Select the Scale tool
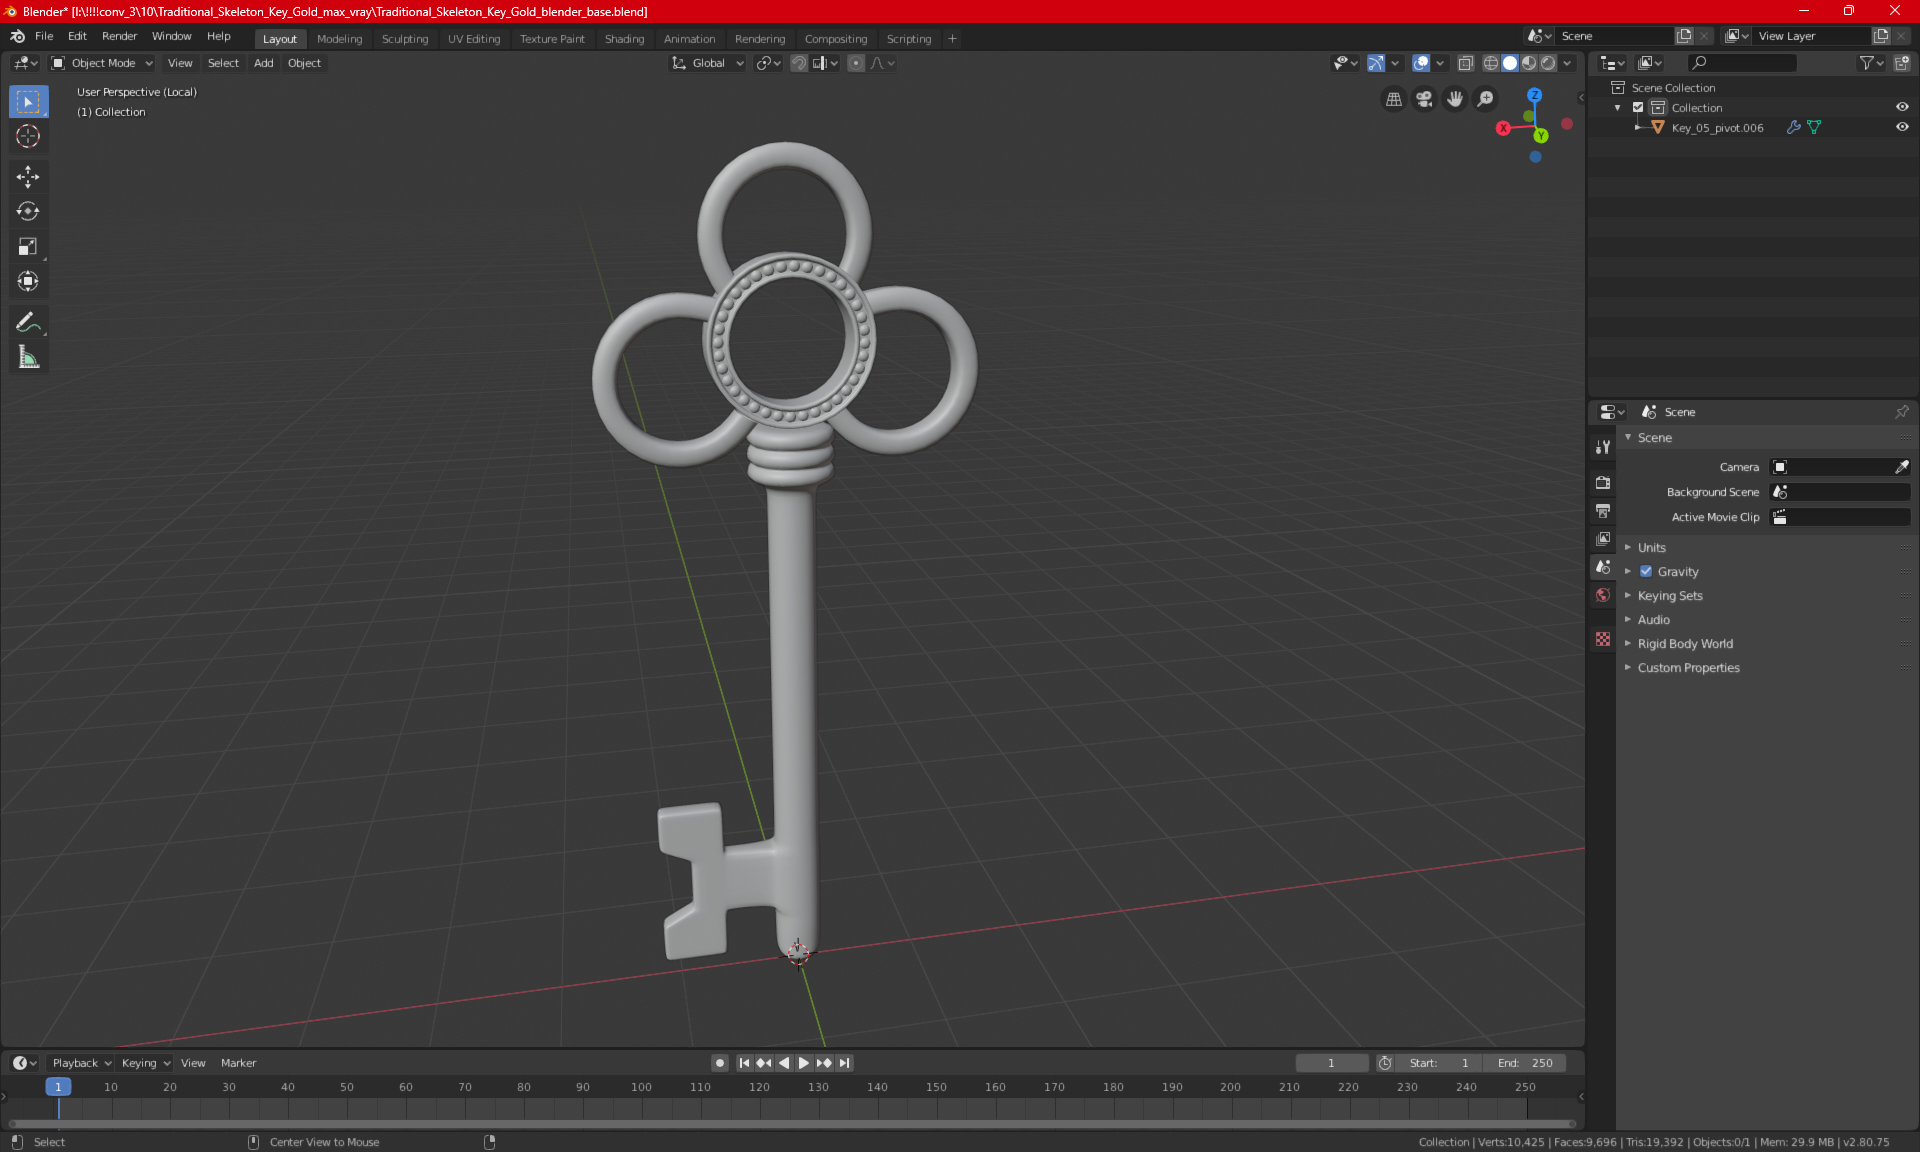The image size is (1920, 1152). click(28, 246)
